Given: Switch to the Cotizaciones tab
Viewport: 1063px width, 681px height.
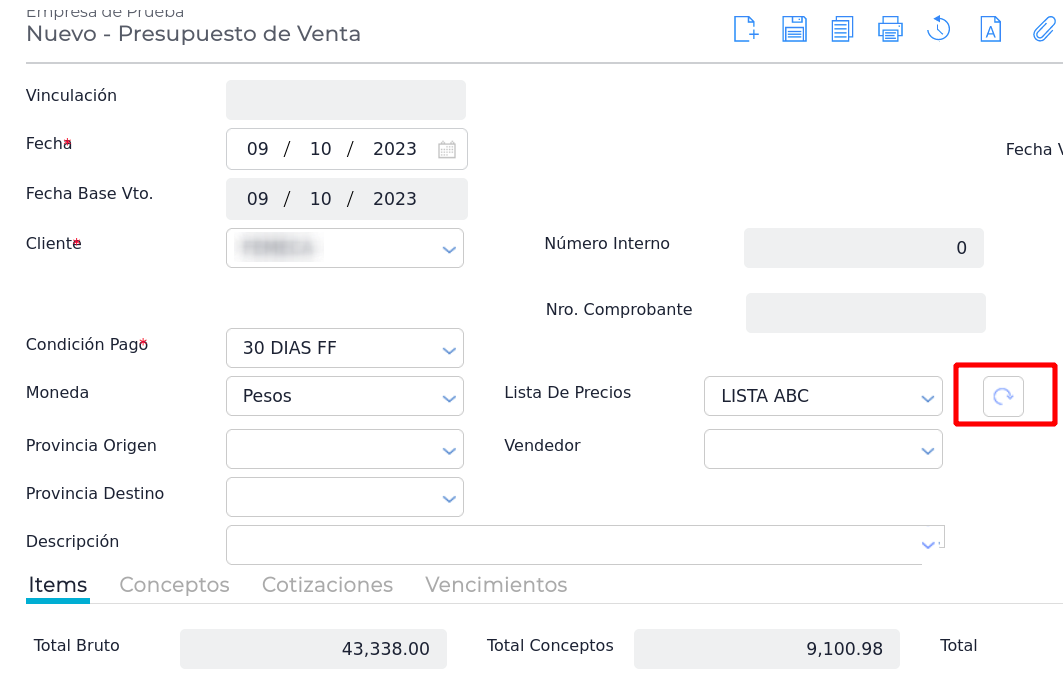Looking at the screenshot, I should (327, 585).
